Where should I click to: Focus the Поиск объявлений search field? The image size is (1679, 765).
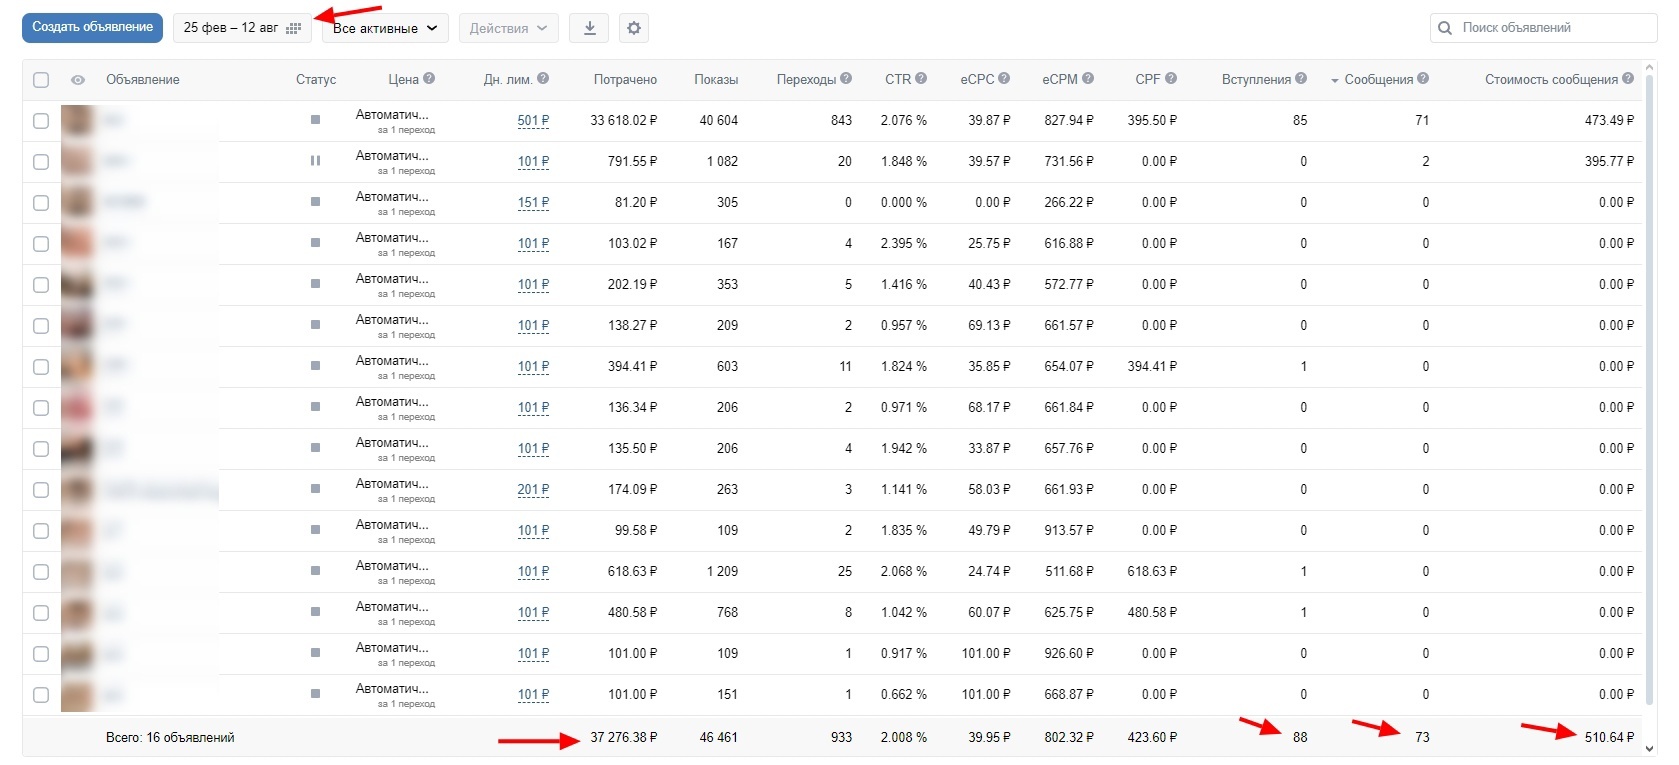tap(1543, 28)
